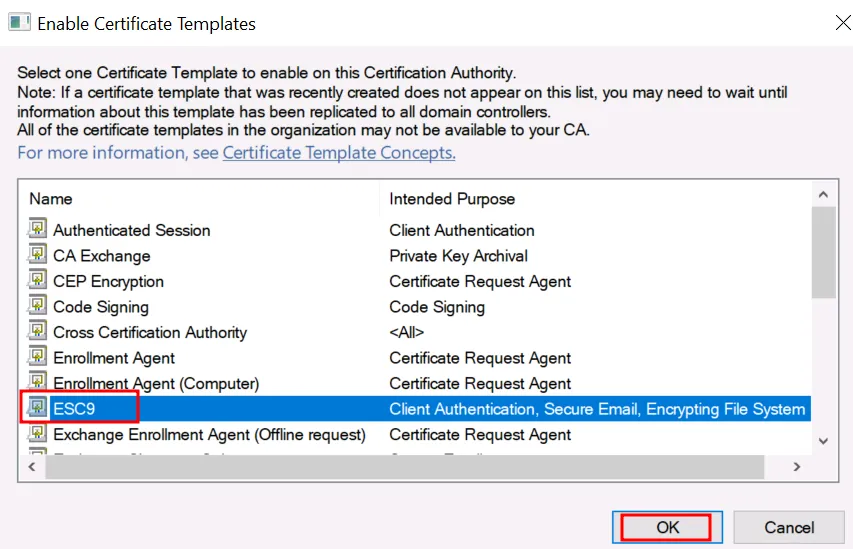The image size is (853, 549).
Task: Click the CA Exchange certificate icon
Action: 39,255
